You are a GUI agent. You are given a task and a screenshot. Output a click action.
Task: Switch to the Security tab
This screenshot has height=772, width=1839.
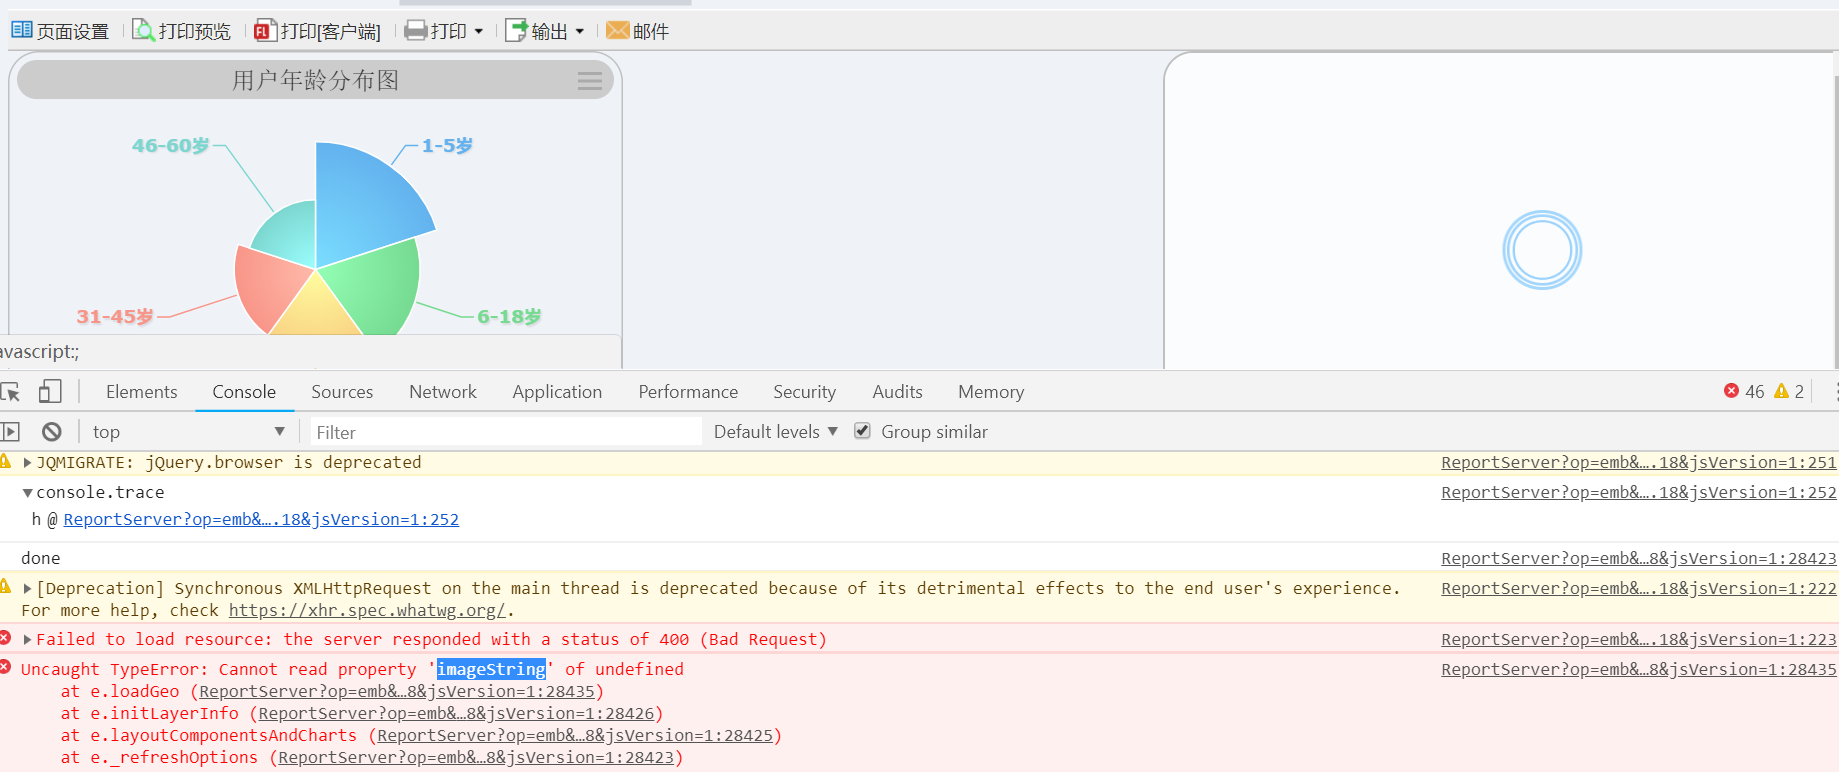pos(804,392)
